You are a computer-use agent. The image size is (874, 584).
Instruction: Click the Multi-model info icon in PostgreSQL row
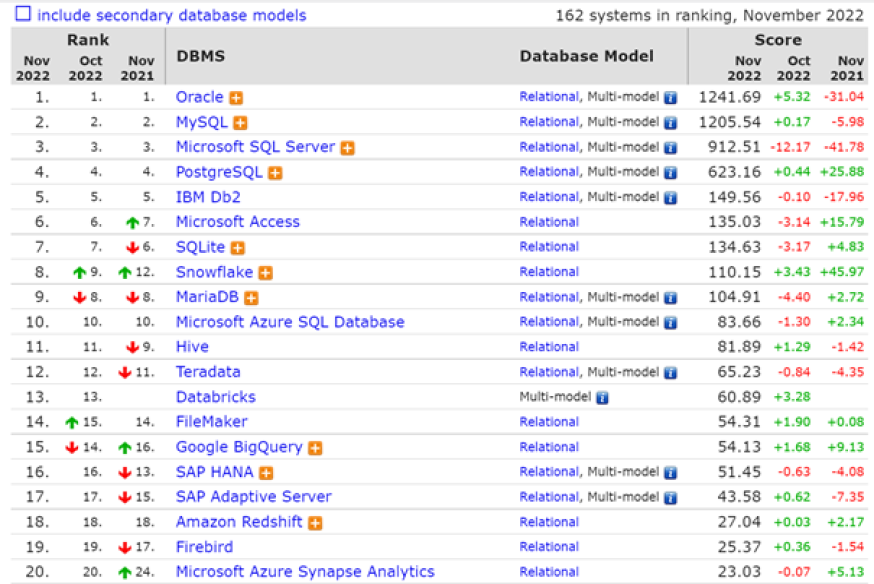click(x=671, y=173)
